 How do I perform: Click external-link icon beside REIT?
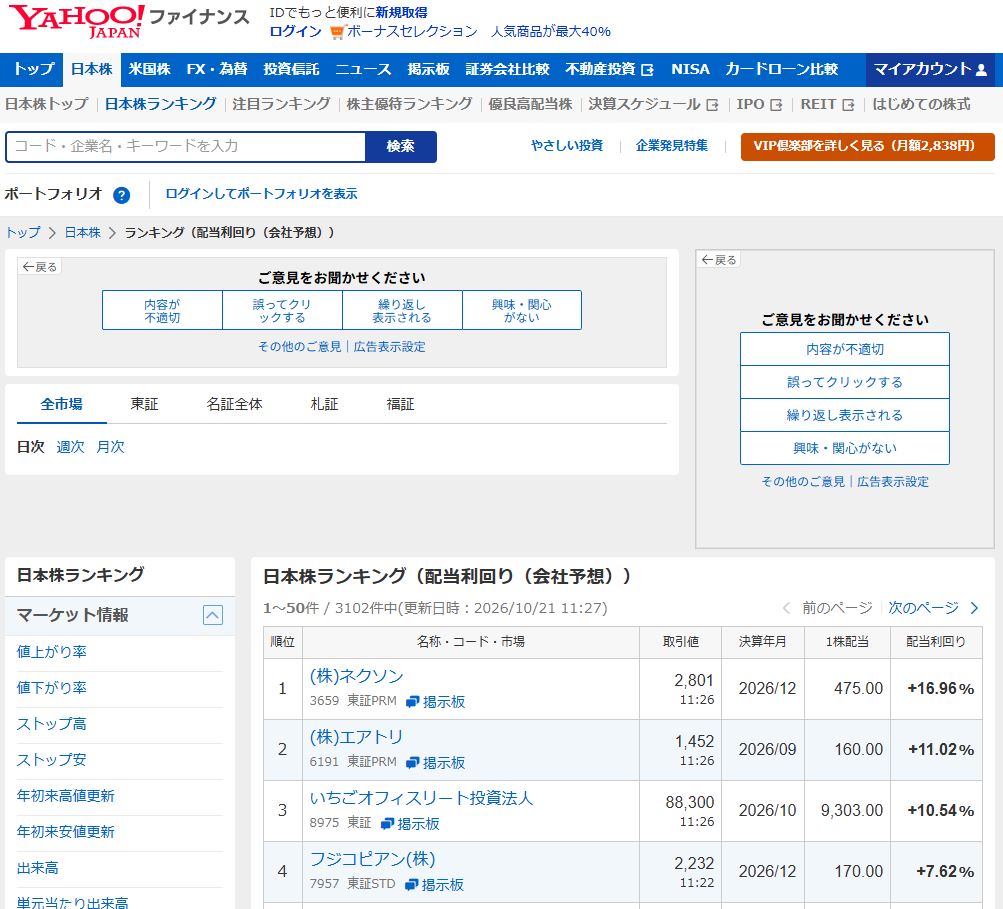(x=848, y=105)
